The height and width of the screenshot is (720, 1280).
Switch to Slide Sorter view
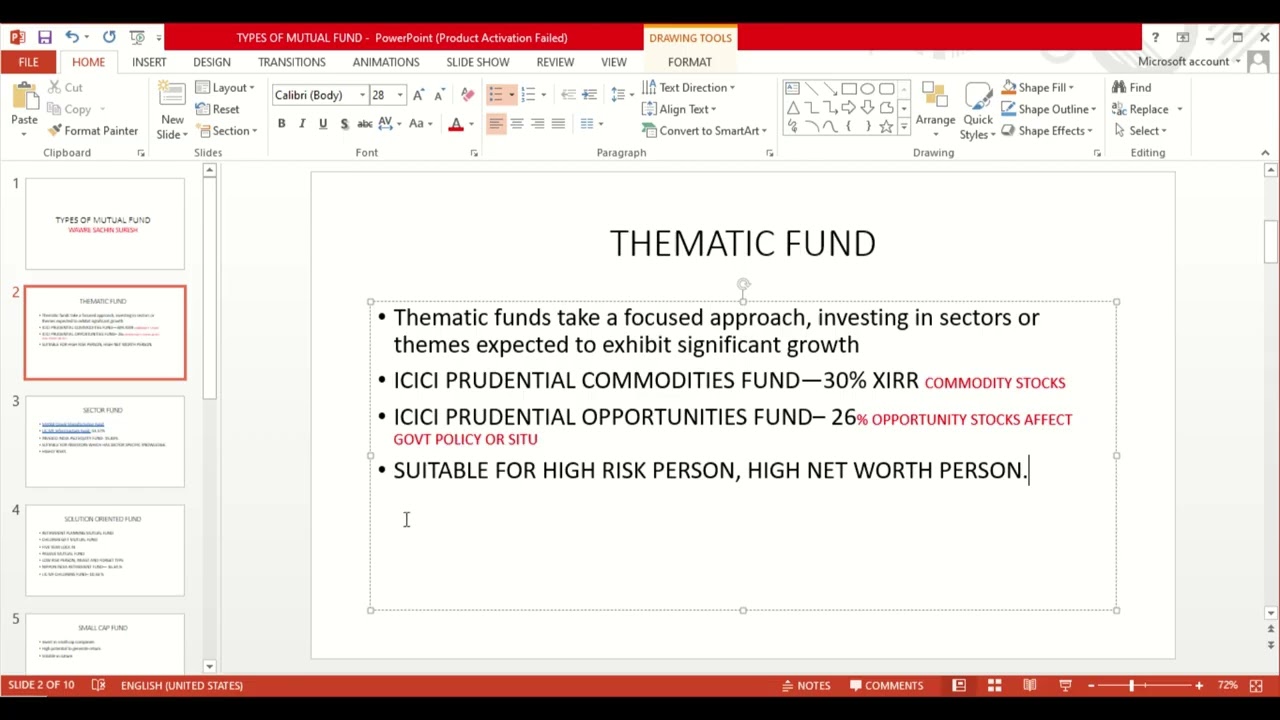pos(994,685)
